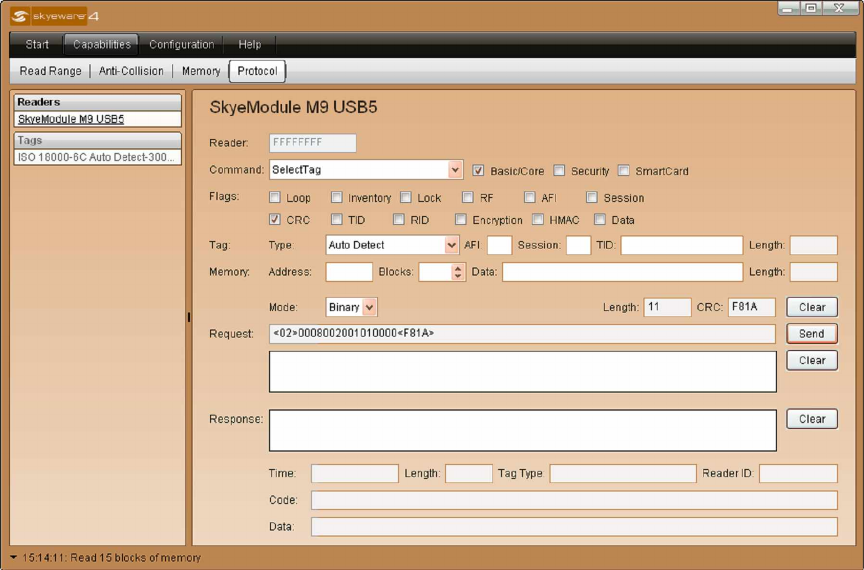
Task: Switch to the Read Range tab
Action: click(x=54, y=71)
